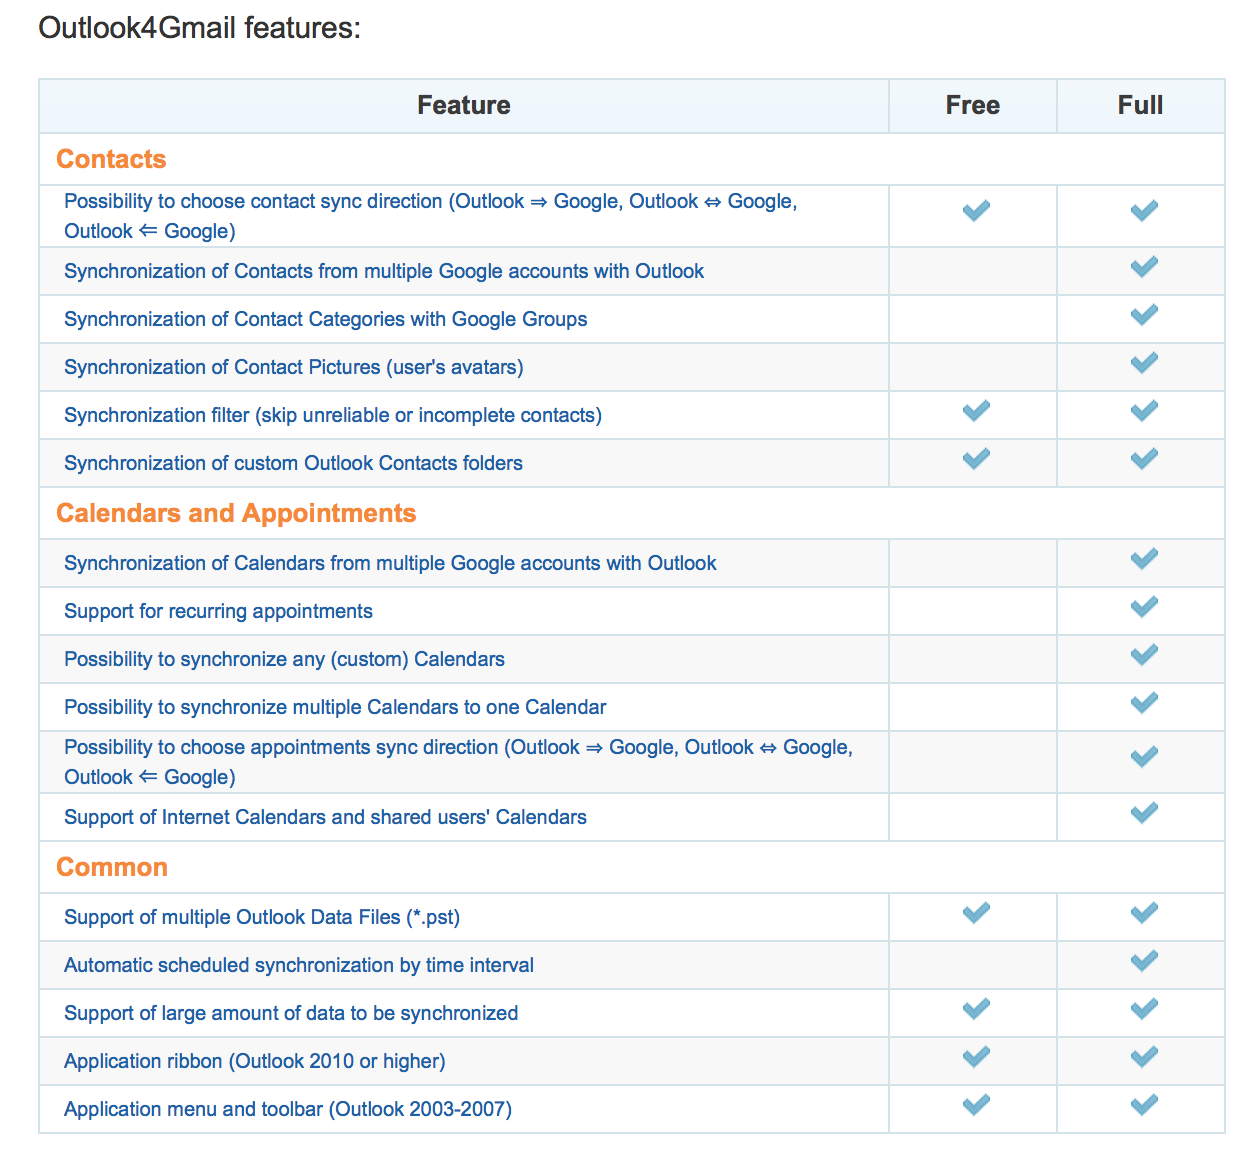Screen dimensions: 1260x1170
Task: Click Full checkmark for Automatic scheduled synchronization
Action: pos(1144,961)
